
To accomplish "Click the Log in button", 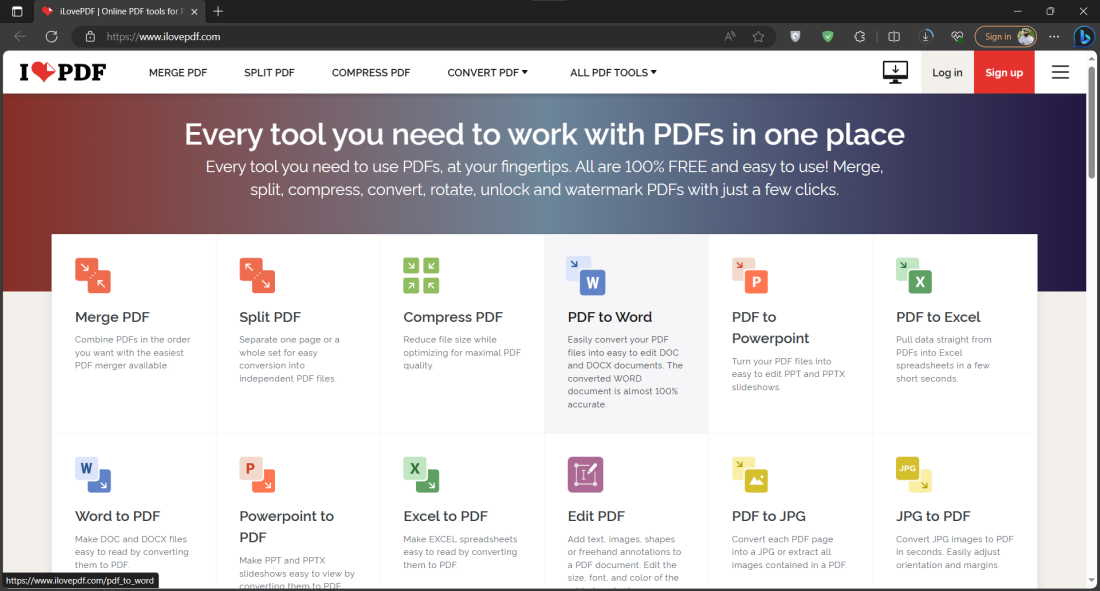I will pyautogui.click(x=947, y=72).
